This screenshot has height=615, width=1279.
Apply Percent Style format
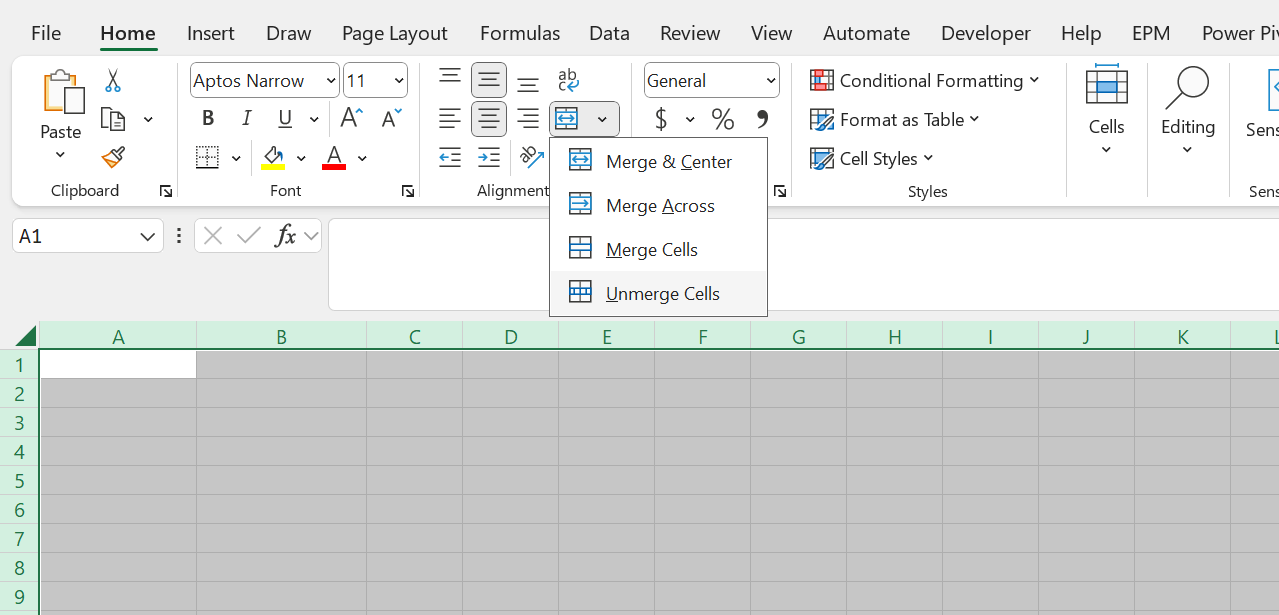(723, 120)
